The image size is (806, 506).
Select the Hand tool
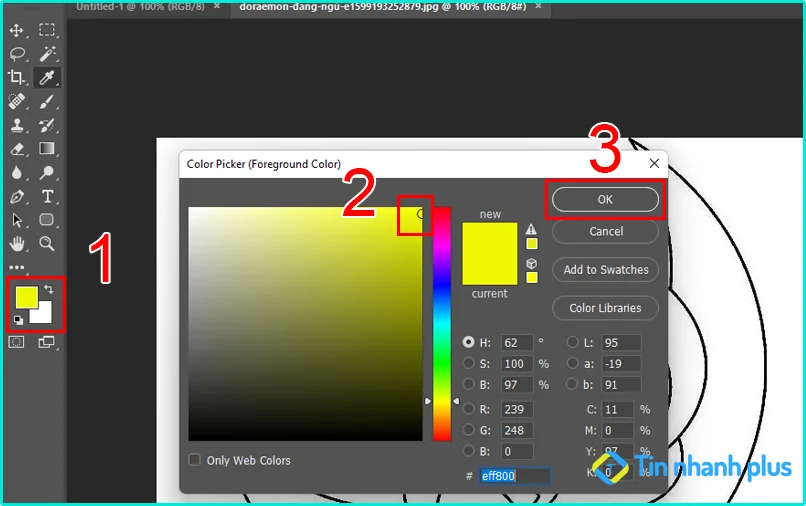coord(17,243)
